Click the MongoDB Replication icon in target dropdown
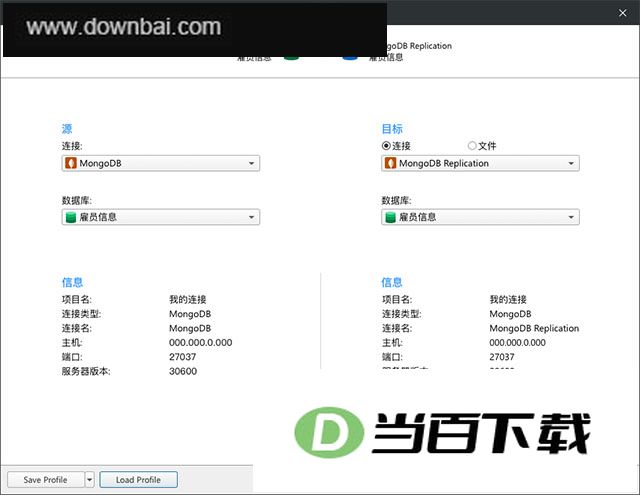The height and width of the screenshot is (495, 640). [x=391, y=163]
